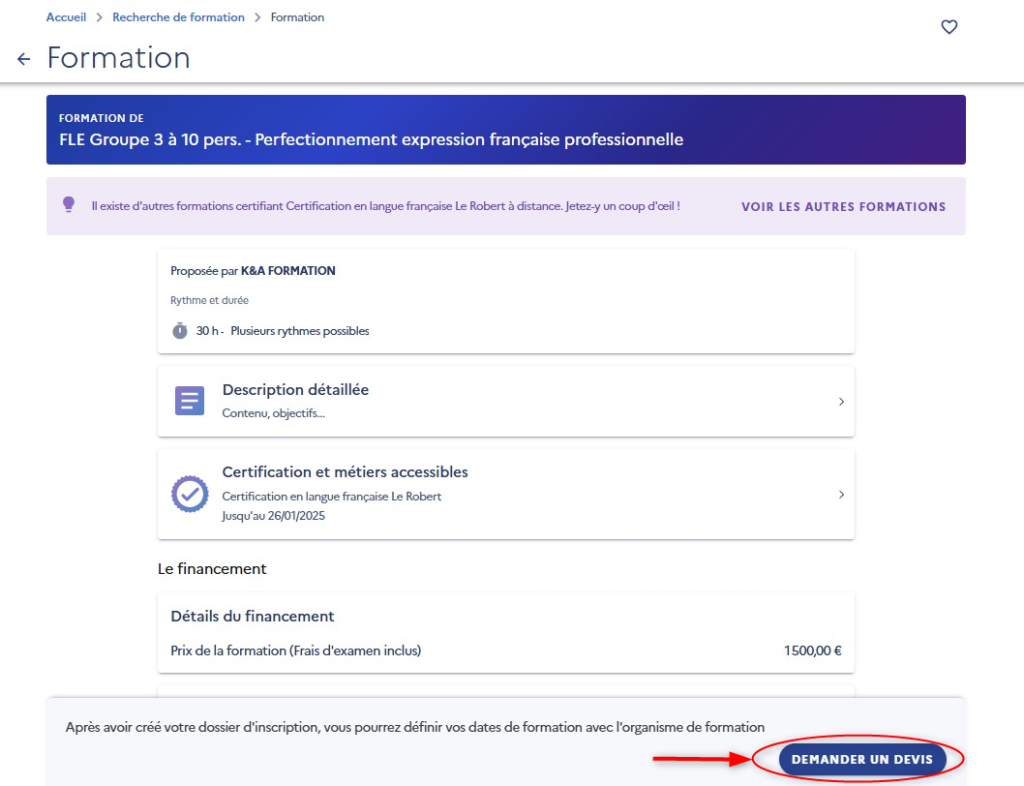Viewport: 1024px width, 786px height.
Task: Click the FLE Groupe formation title banner
Action: pos(371,140)
